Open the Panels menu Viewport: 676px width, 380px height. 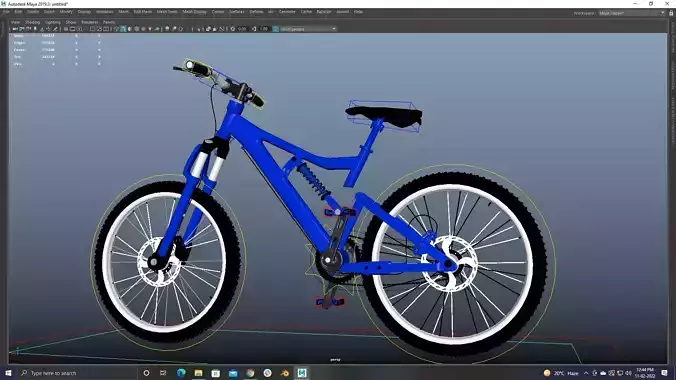109,22
